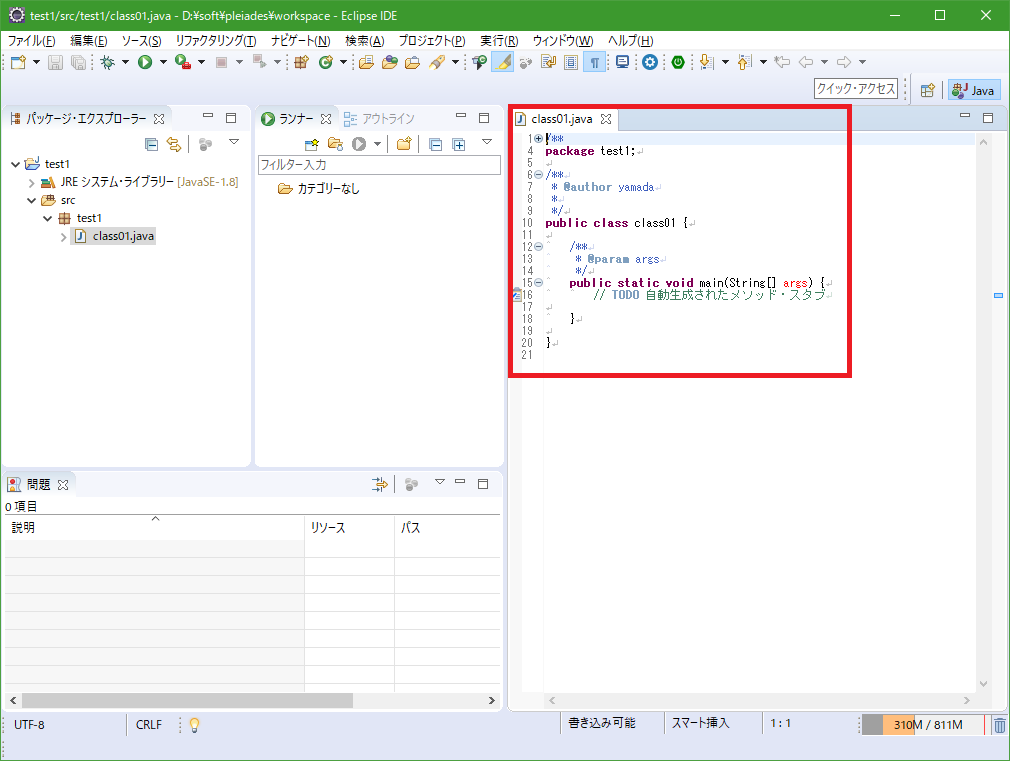Click the tip light bulb in status bar

tap(194, 725)
